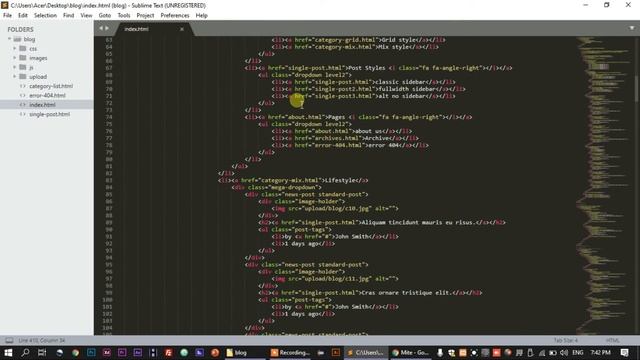Click the upload folder icon
The width and height of the screenshot is (640, 360).
(23, 77)
